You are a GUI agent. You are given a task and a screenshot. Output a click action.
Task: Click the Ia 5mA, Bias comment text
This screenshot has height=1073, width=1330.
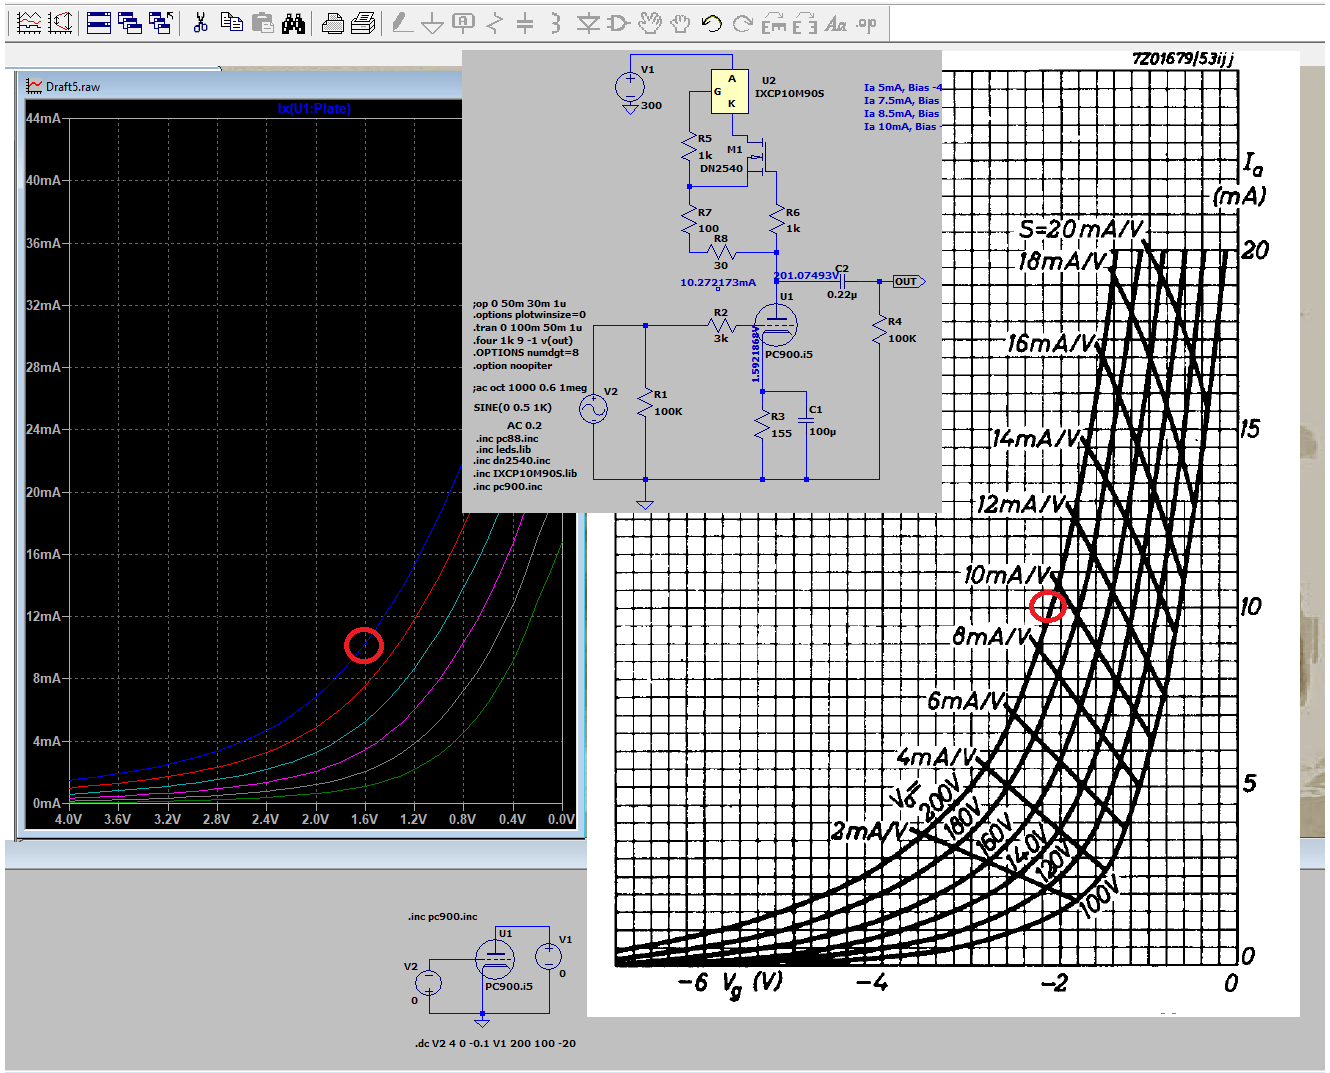(901, 88)
